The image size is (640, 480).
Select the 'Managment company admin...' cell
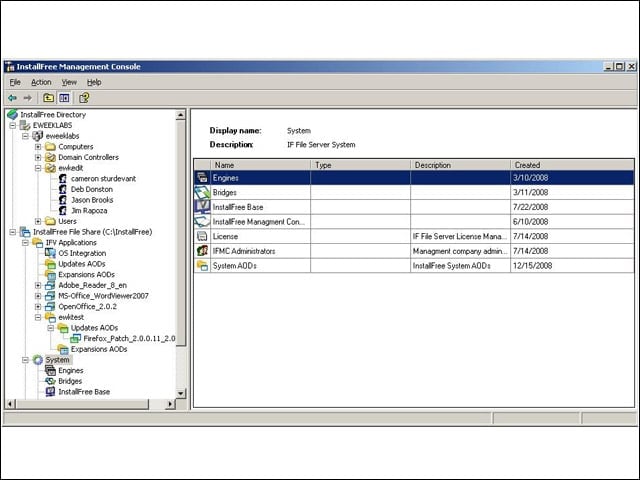click(x=460, y=251)
